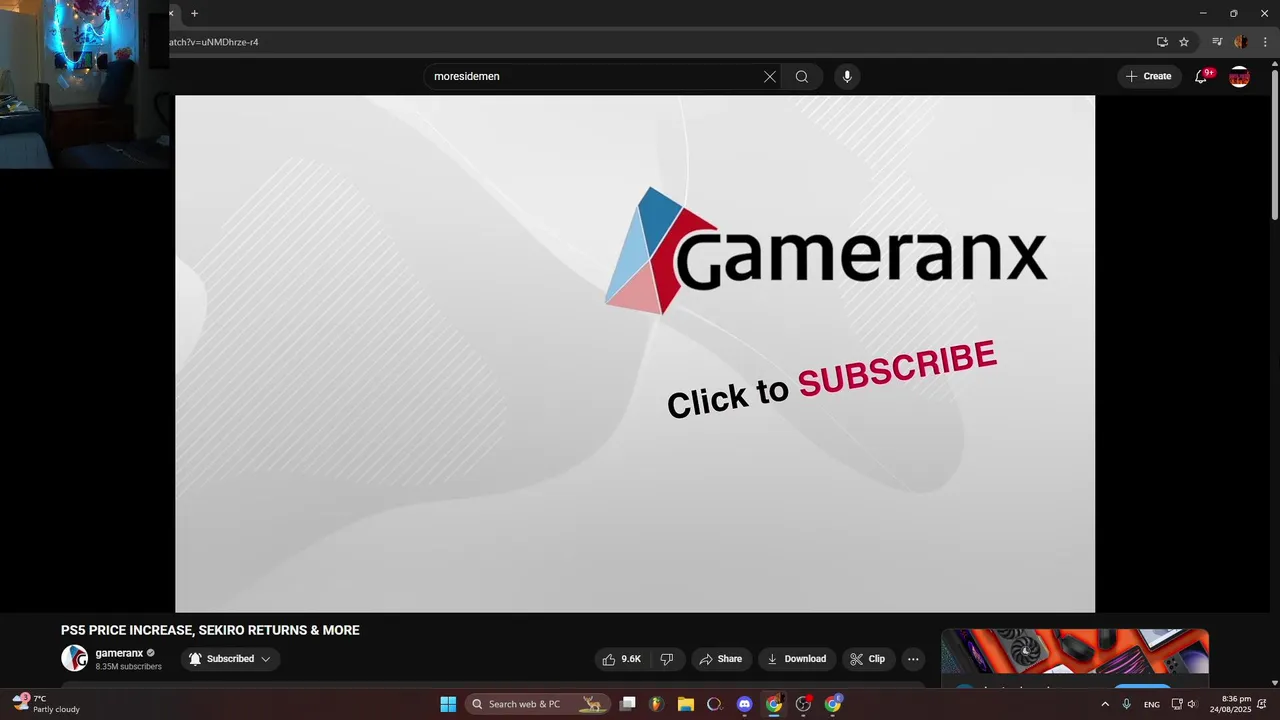Open the YouTube account avatar menu

click(1239, 76)
